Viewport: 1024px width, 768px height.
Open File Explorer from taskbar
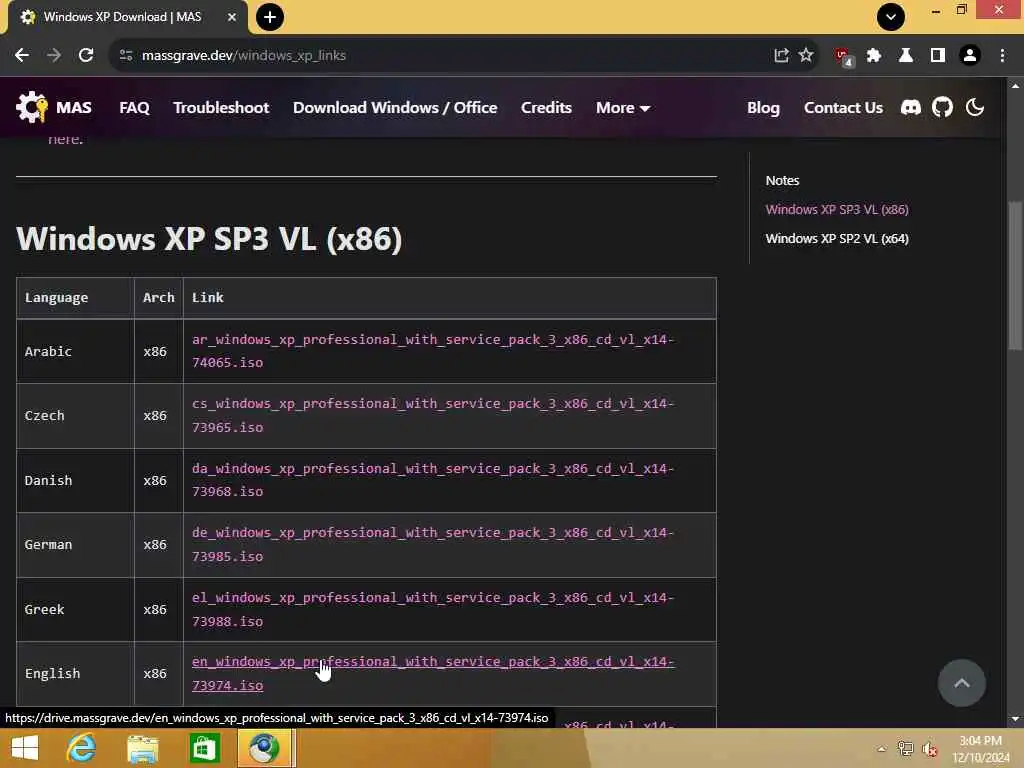pos(142,748)
